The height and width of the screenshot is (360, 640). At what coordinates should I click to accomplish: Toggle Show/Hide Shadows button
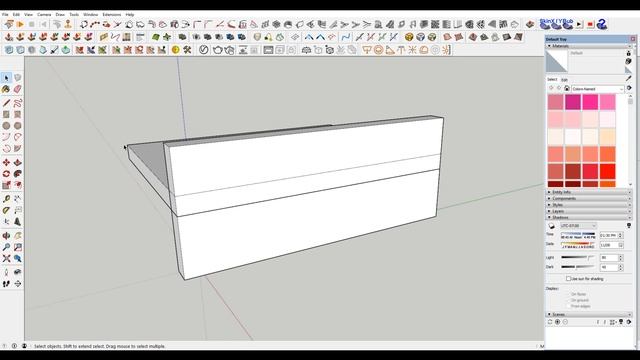pyautogui.click(x=551, y=226)
